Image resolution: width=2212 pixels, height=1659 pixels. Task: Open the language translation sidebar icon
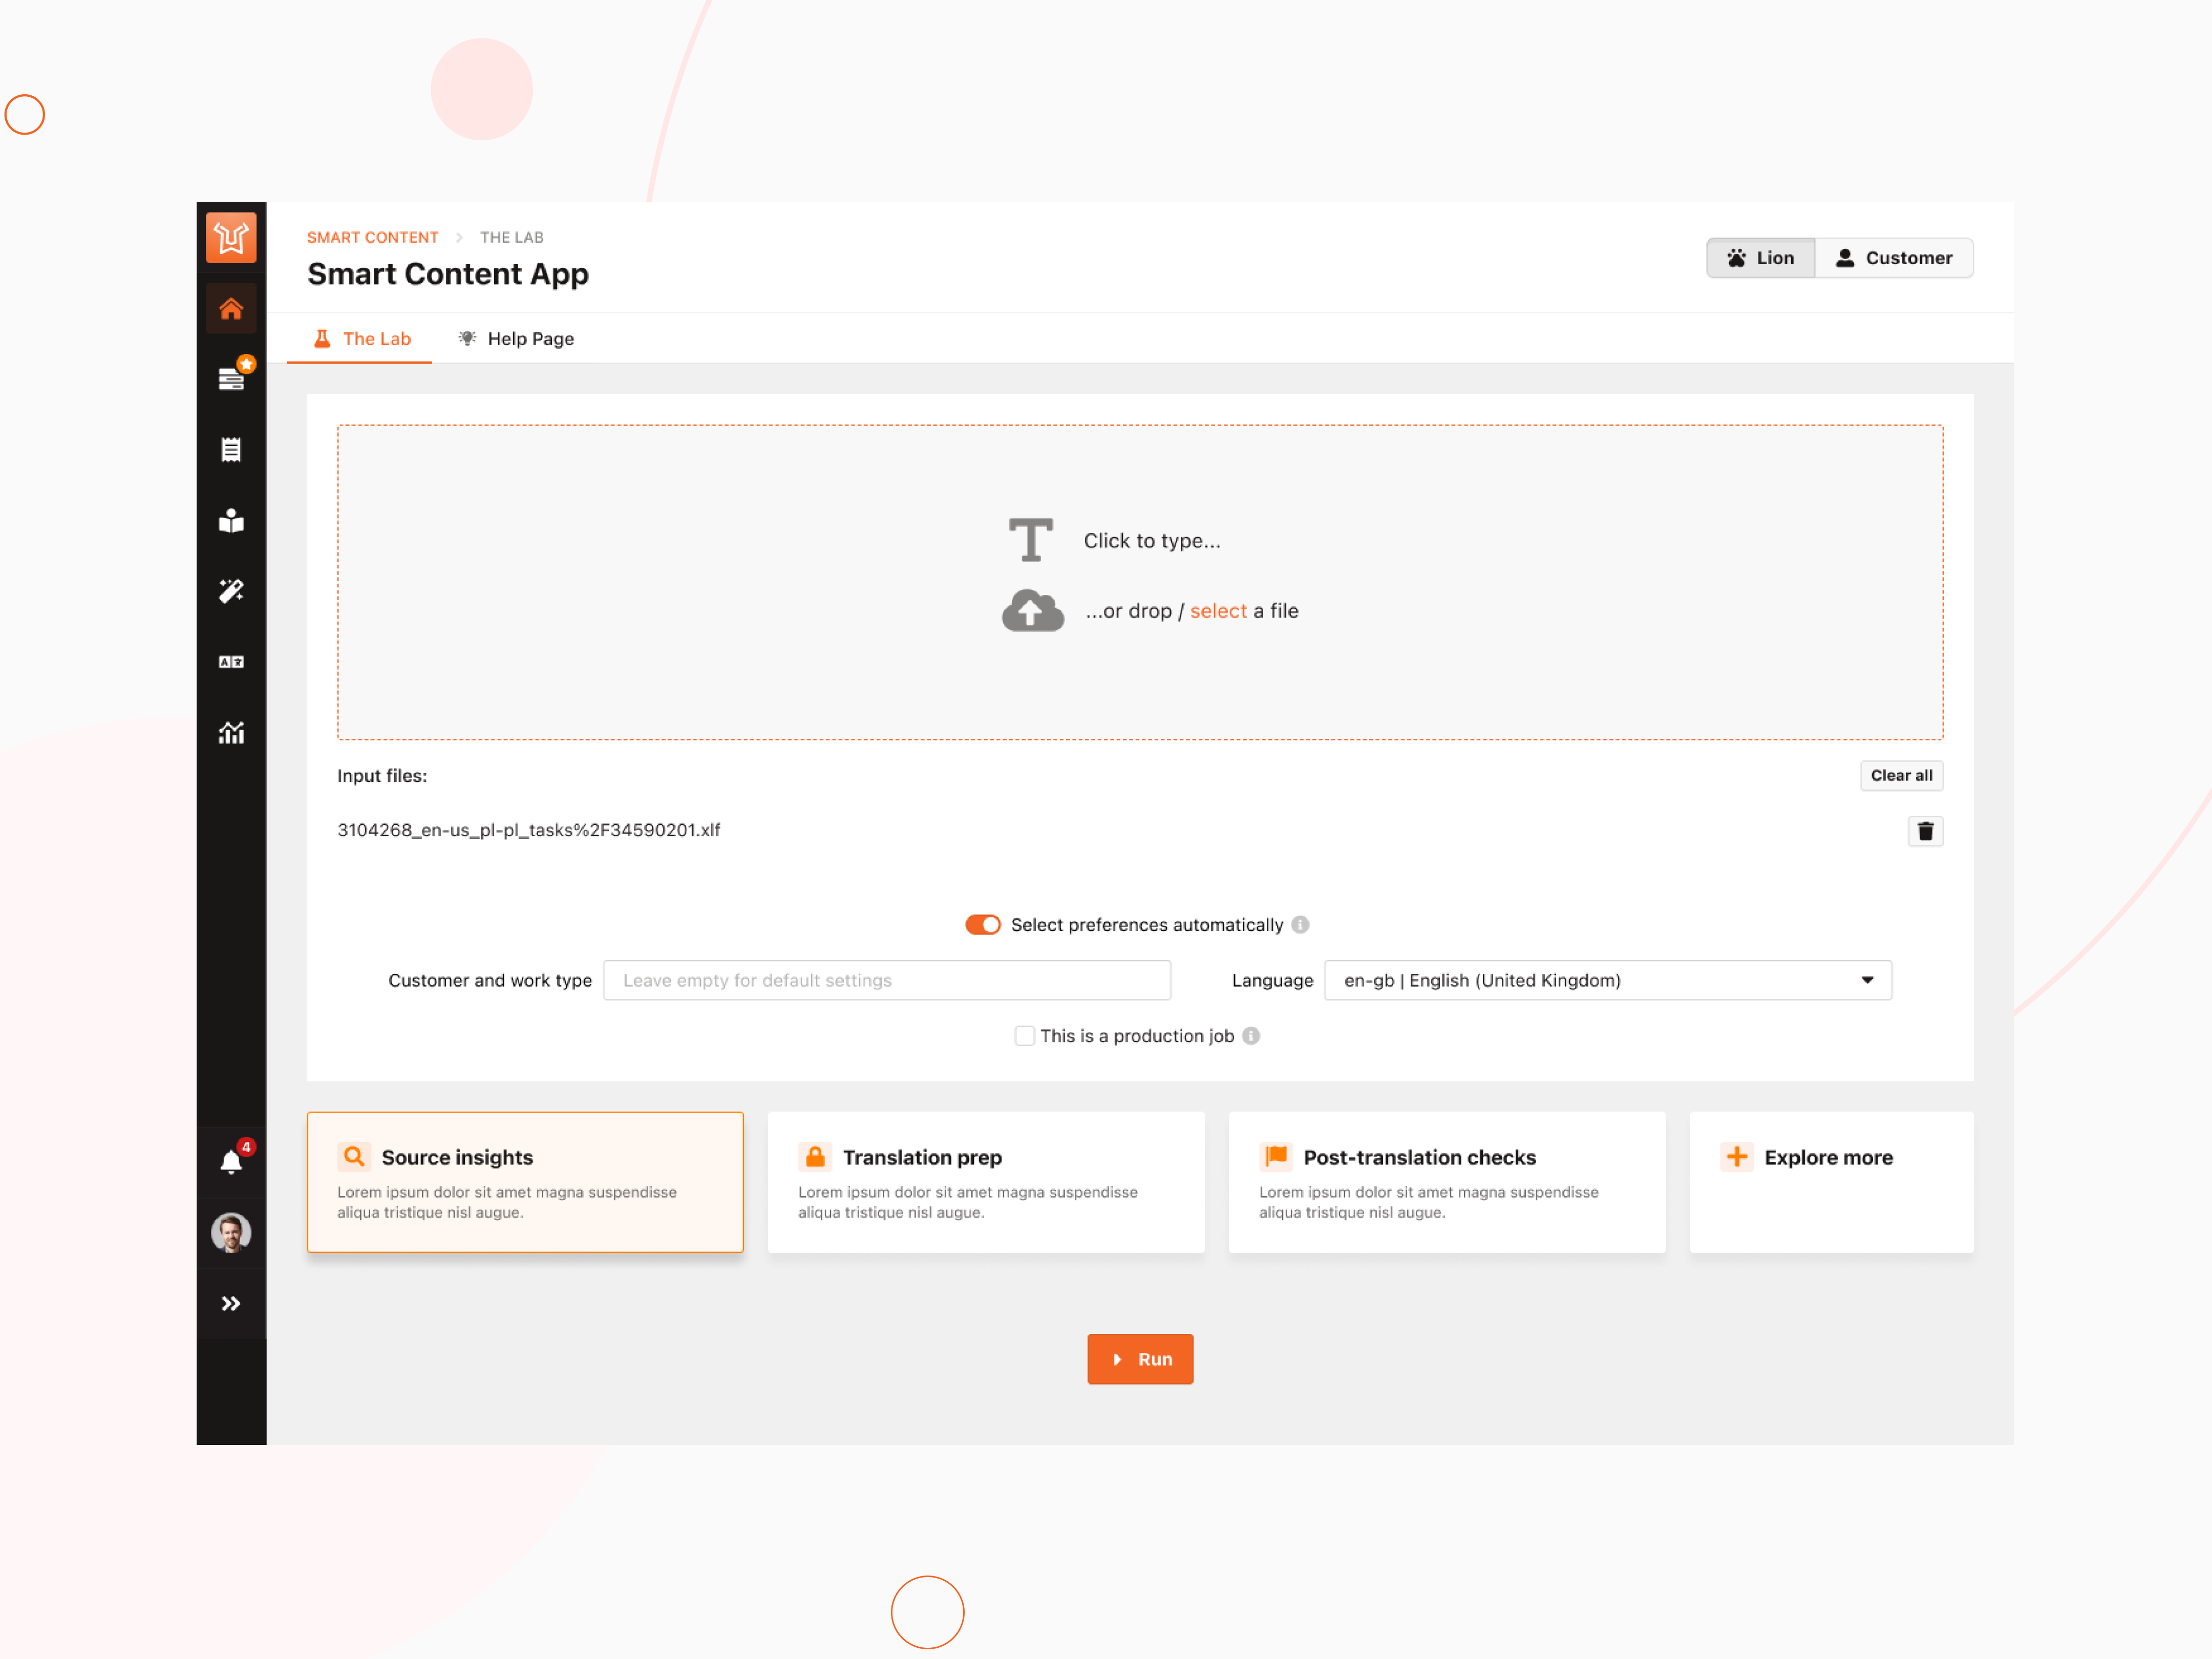tap(231, 662)
